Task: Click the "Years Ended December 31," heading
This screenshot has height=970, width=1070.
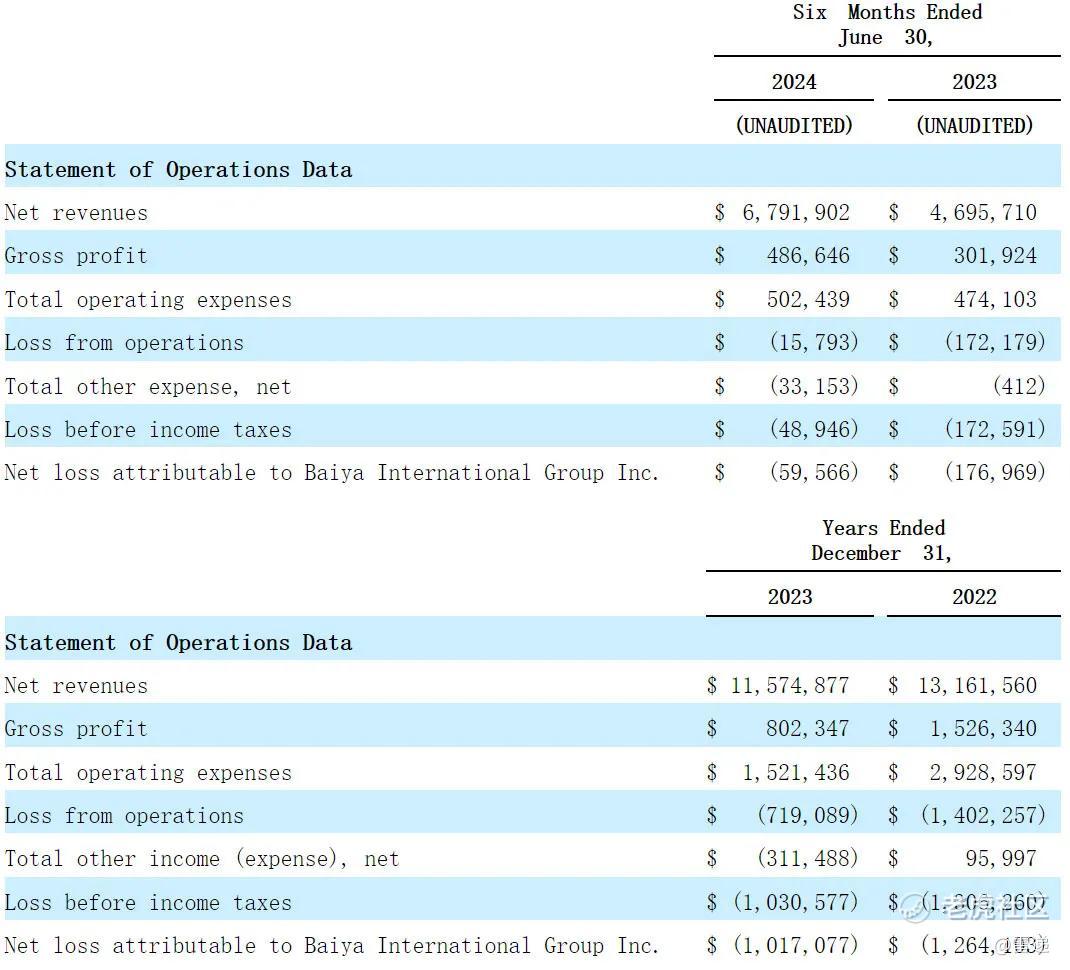Action: [882, 541]
